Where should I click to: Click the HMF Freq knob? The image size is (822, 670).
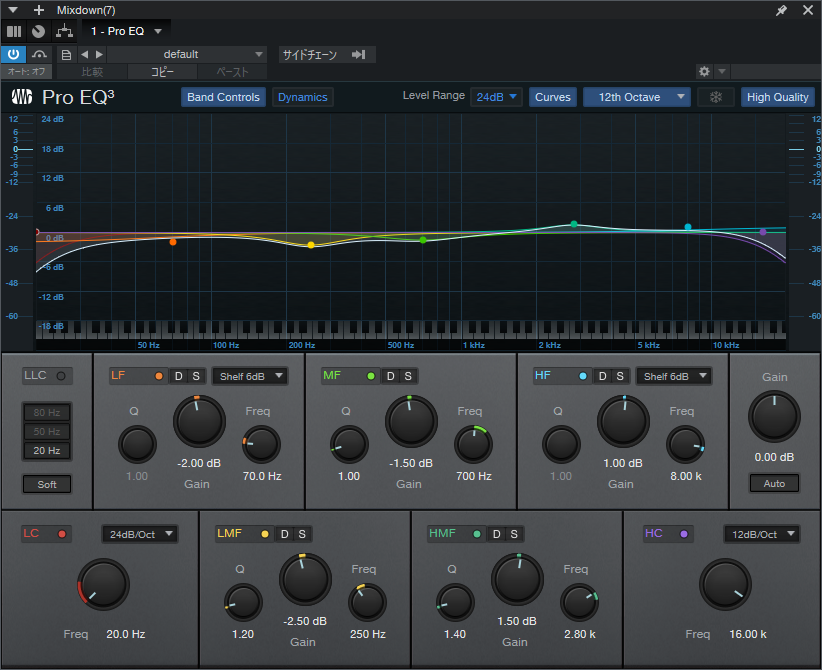click(579, 602)
